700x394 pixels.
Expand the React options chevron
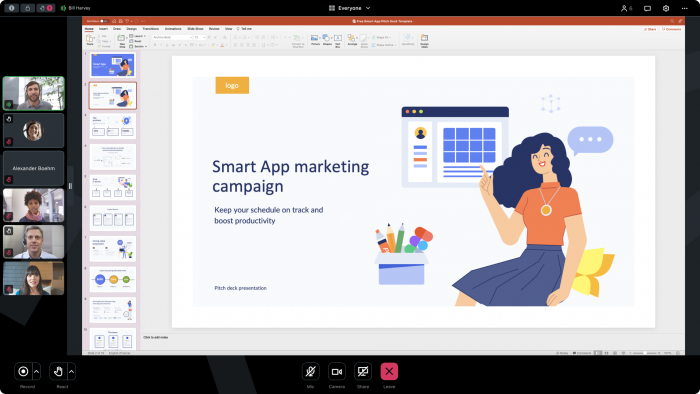pyautogui.click(x=71, y=371)
